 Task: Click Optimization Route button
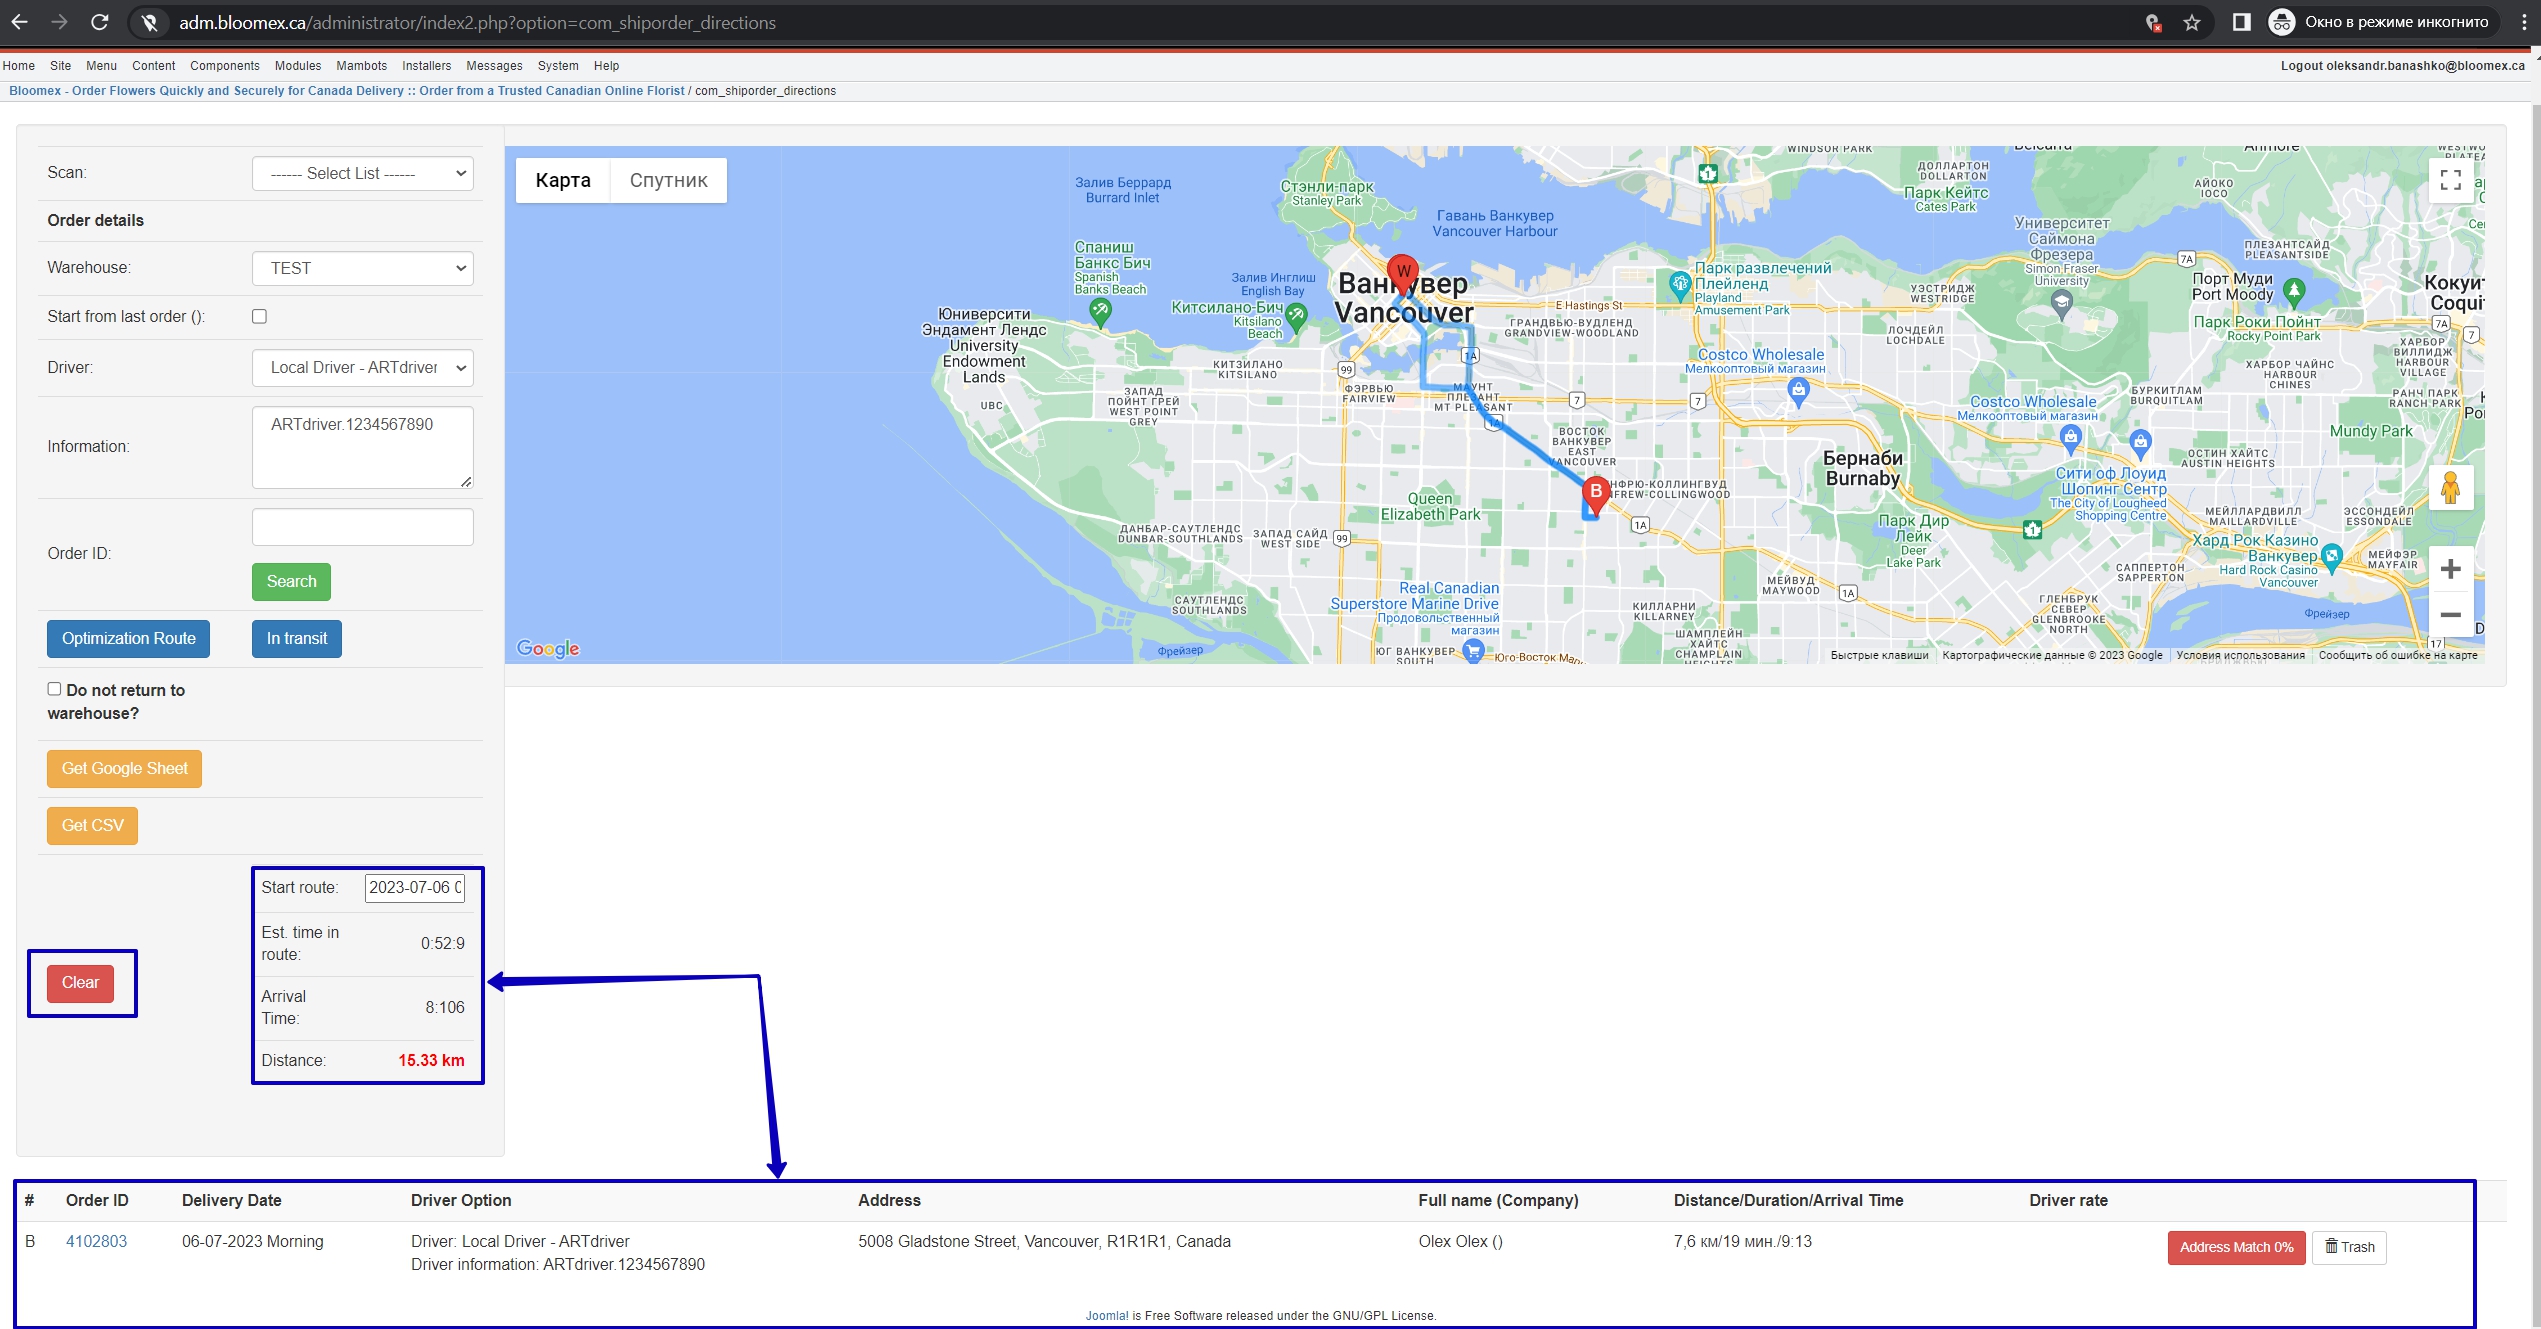click(128, 638)
